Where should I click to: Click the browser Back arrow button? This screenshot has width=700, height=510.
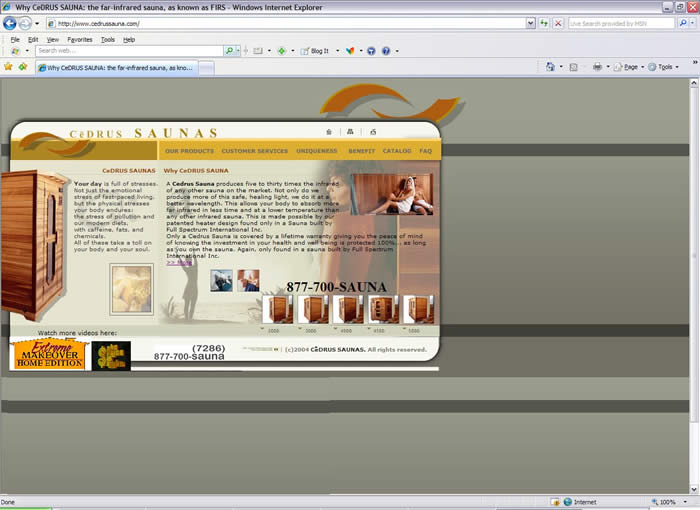(9, 23)
